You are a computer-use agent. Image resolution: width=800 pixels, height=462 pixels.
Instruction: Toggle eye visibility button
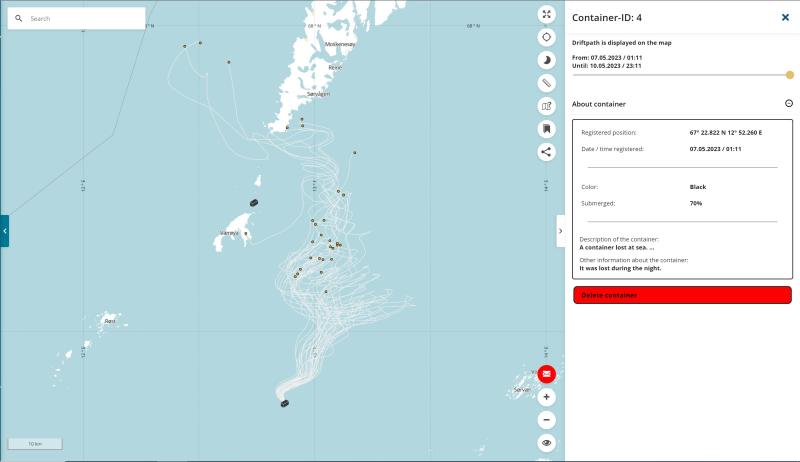(546, 443)
